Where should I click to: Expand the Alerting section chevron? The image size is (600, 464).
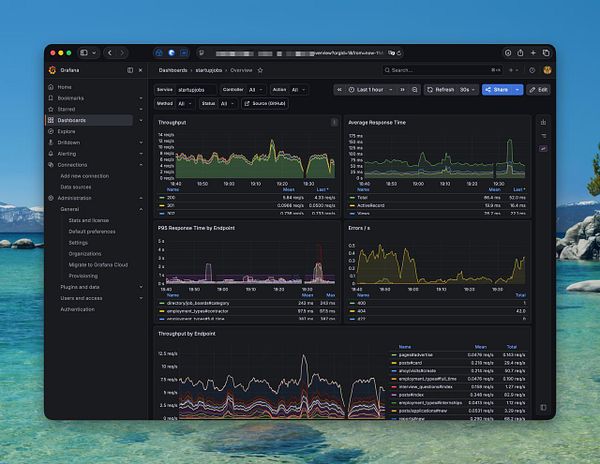pos(141,153)
